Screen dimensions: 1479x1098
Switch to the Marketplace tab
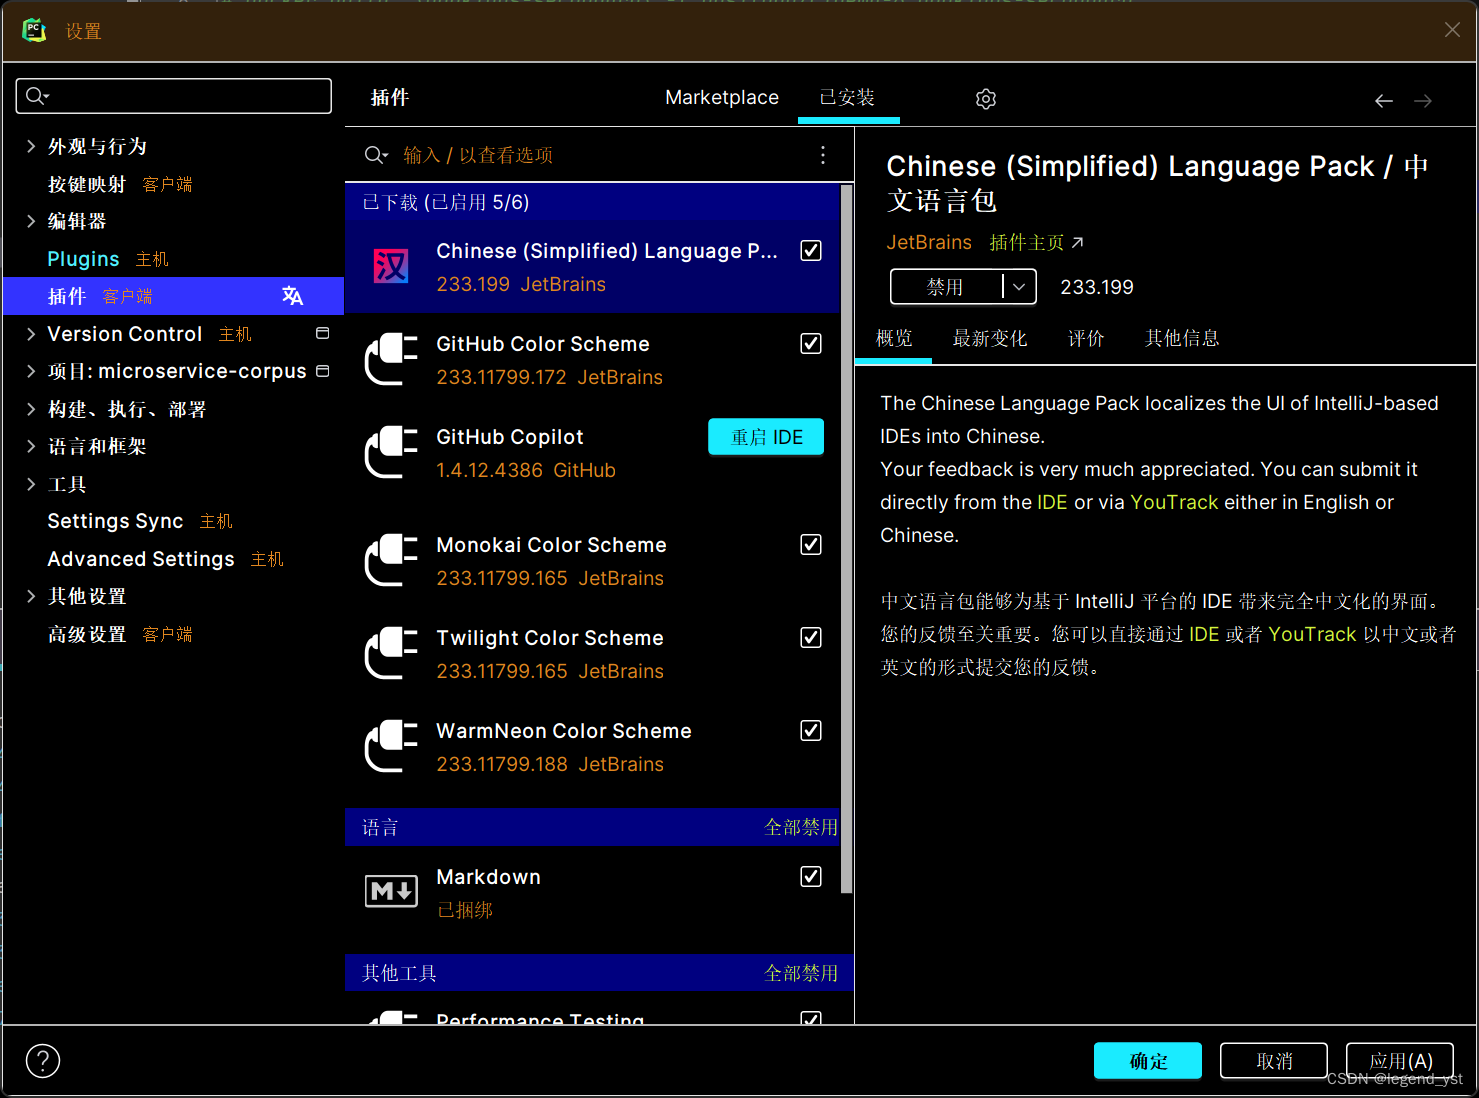tap(722, 97)
